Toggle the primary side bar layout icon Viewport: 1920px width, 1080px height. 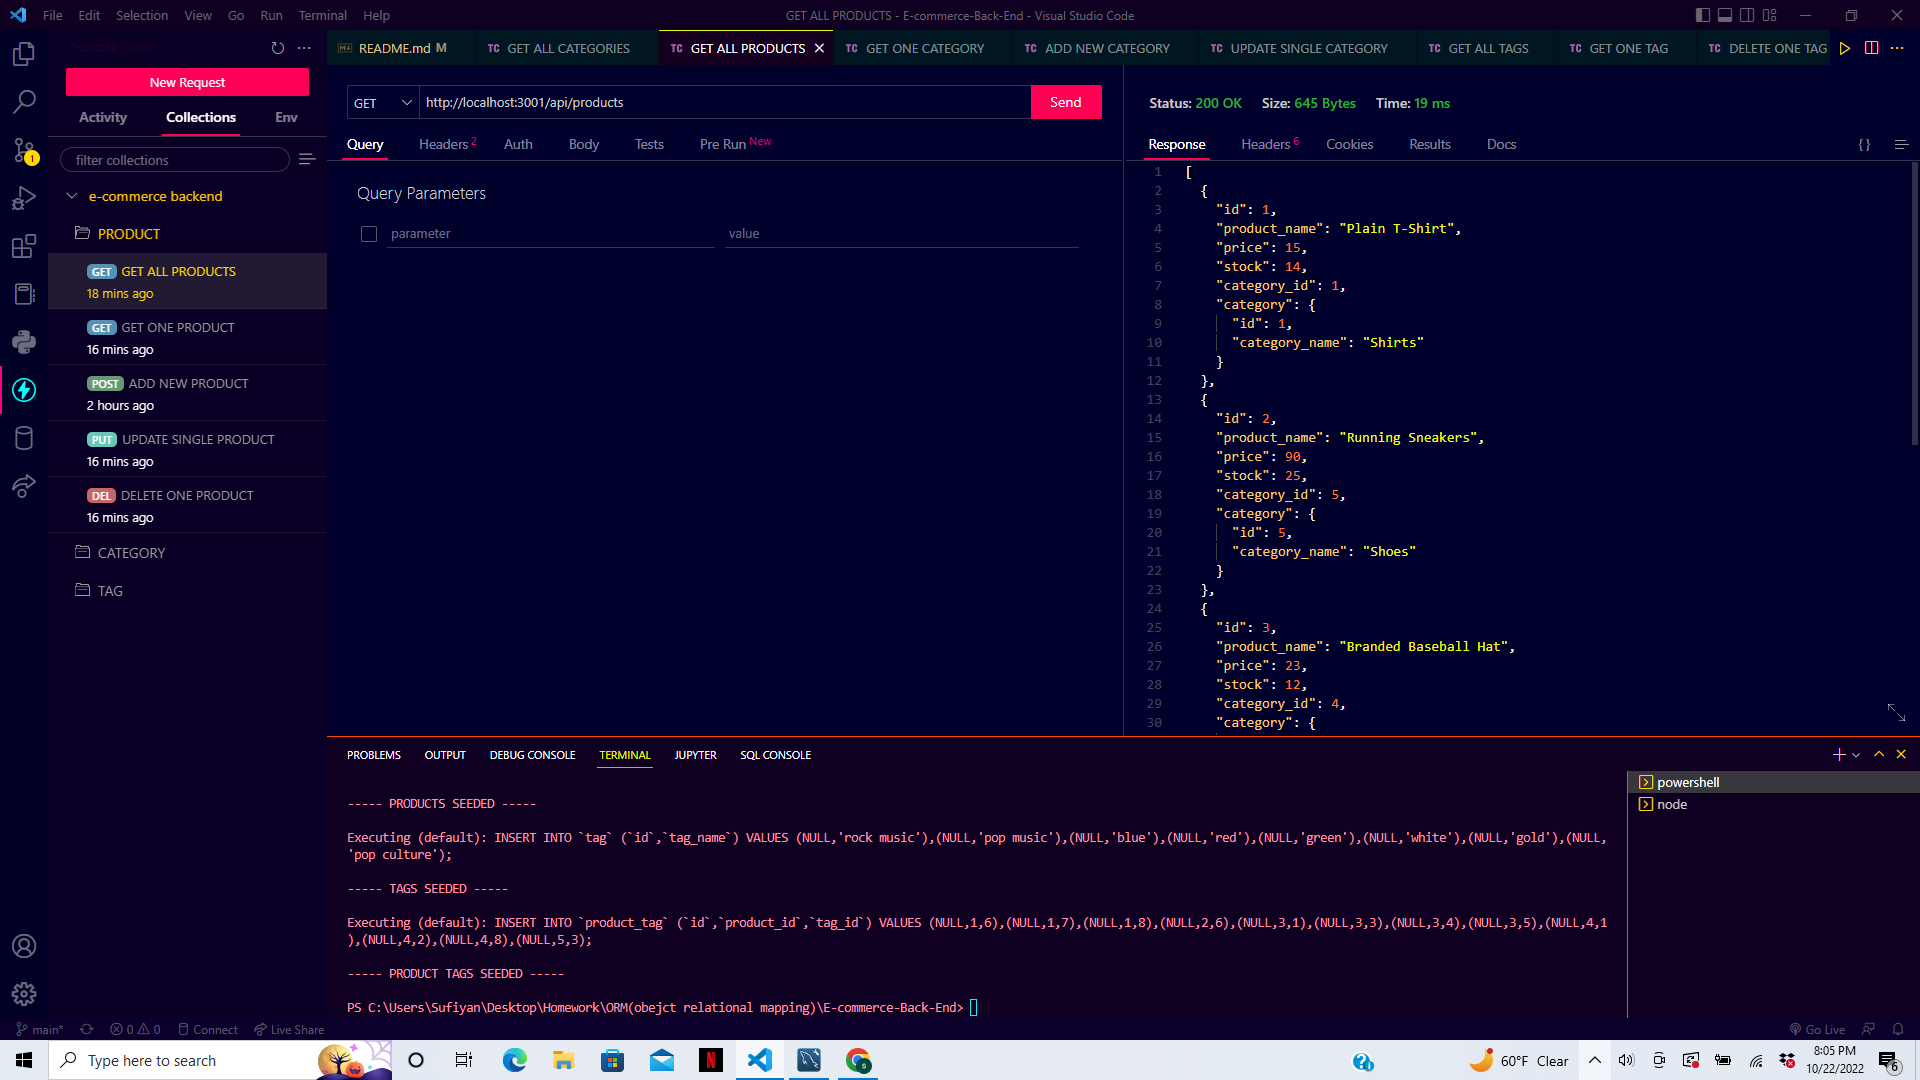tap(1703, 15)
